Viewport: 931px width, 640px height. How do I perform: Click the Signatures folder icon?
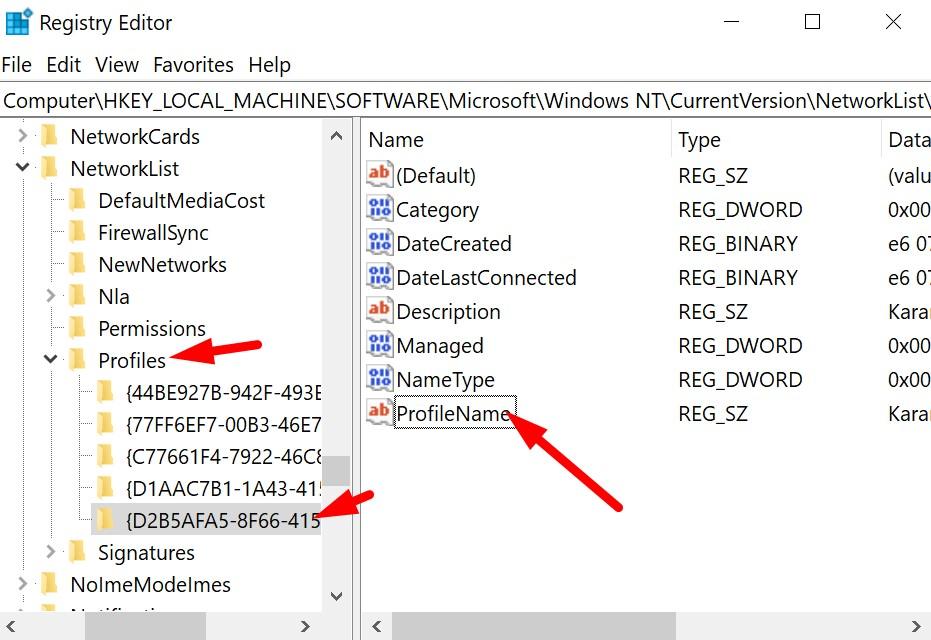coord(77,552)
